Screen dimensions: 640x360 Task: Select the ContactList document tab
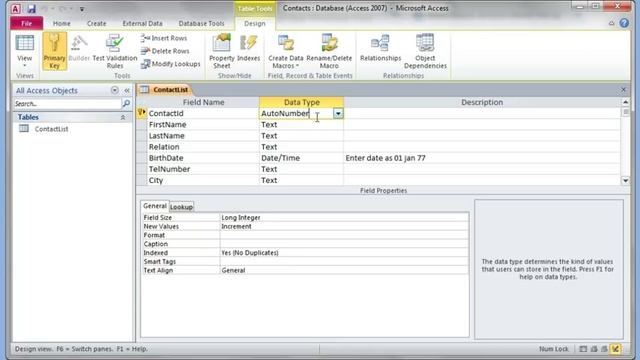[165, 90]
